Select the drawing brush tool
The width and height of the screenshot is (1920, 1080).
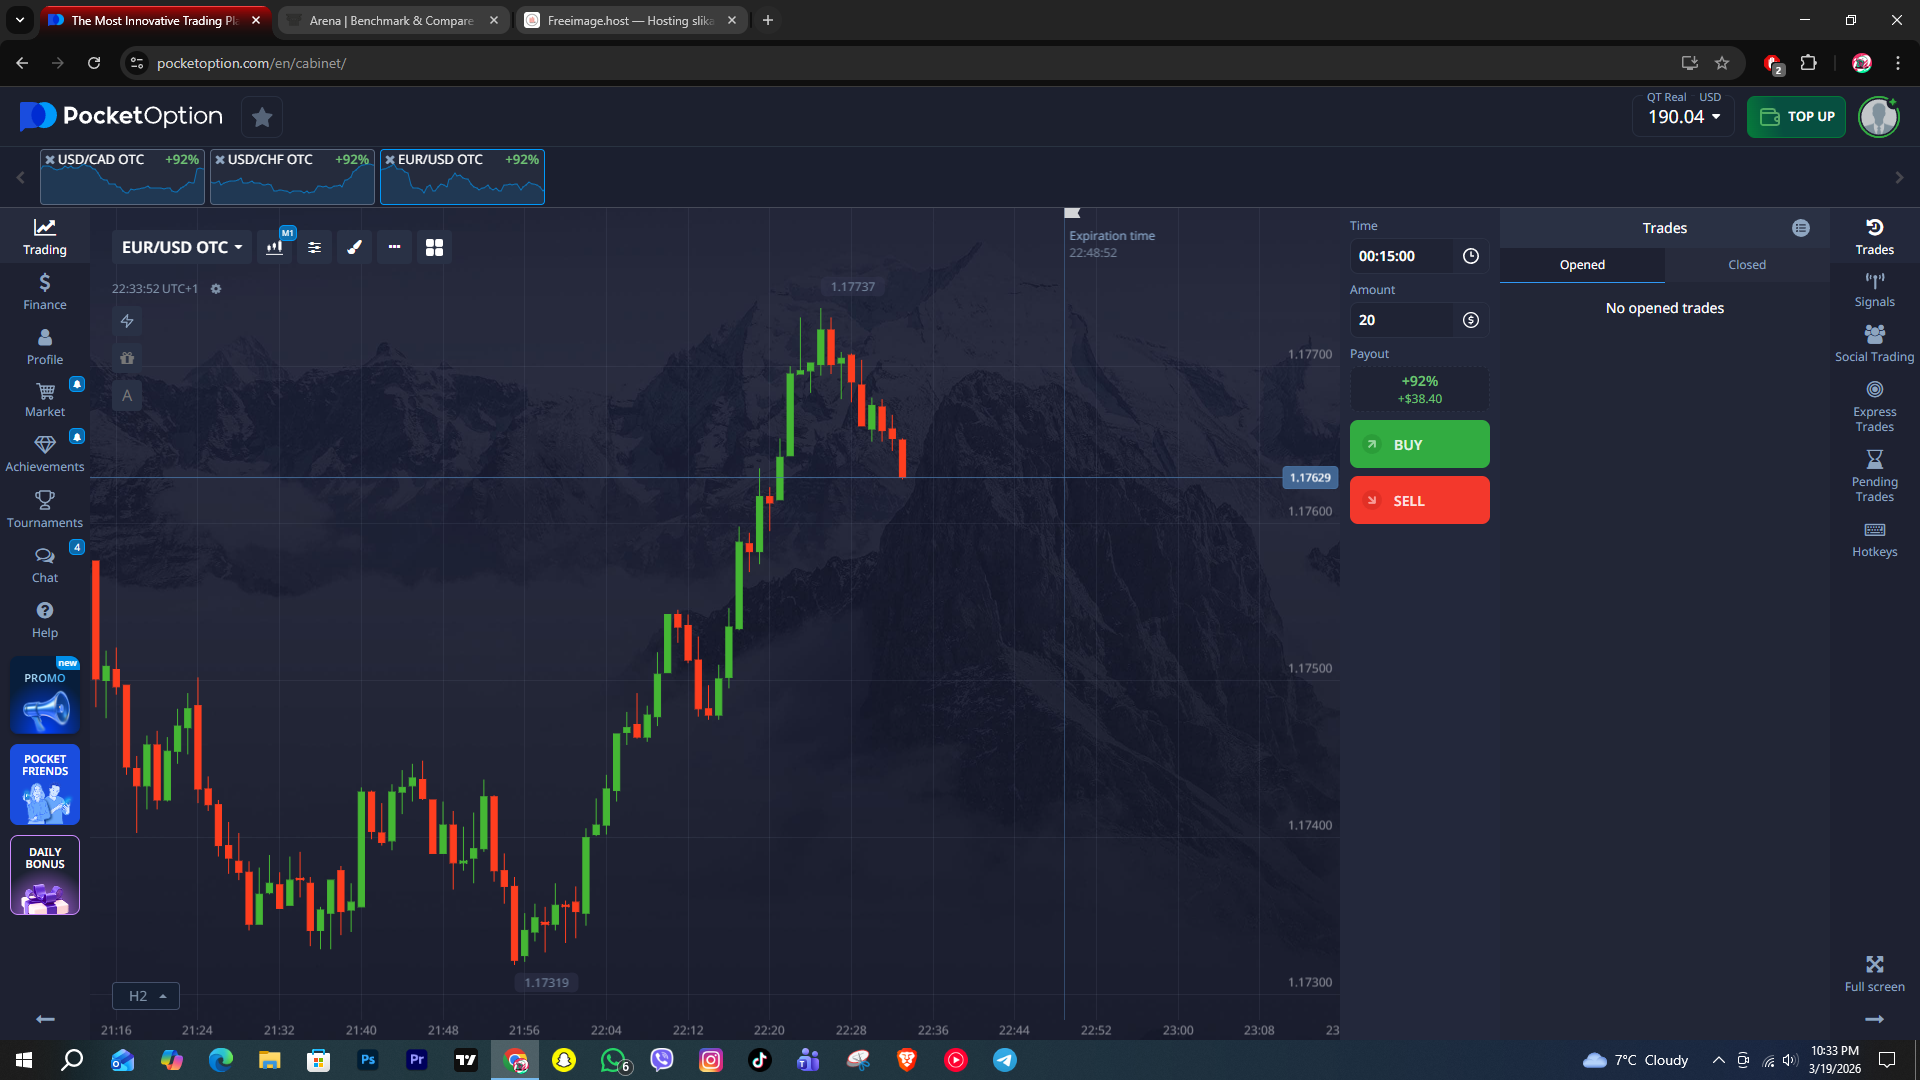pyautogui.click(x=354, y=247)
